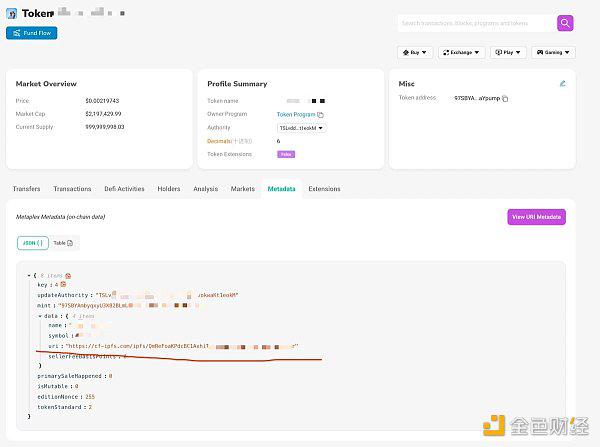Screen dimensions: 600x447
Task: Copy the key value in JSON
Action: (x=63, y=284)
